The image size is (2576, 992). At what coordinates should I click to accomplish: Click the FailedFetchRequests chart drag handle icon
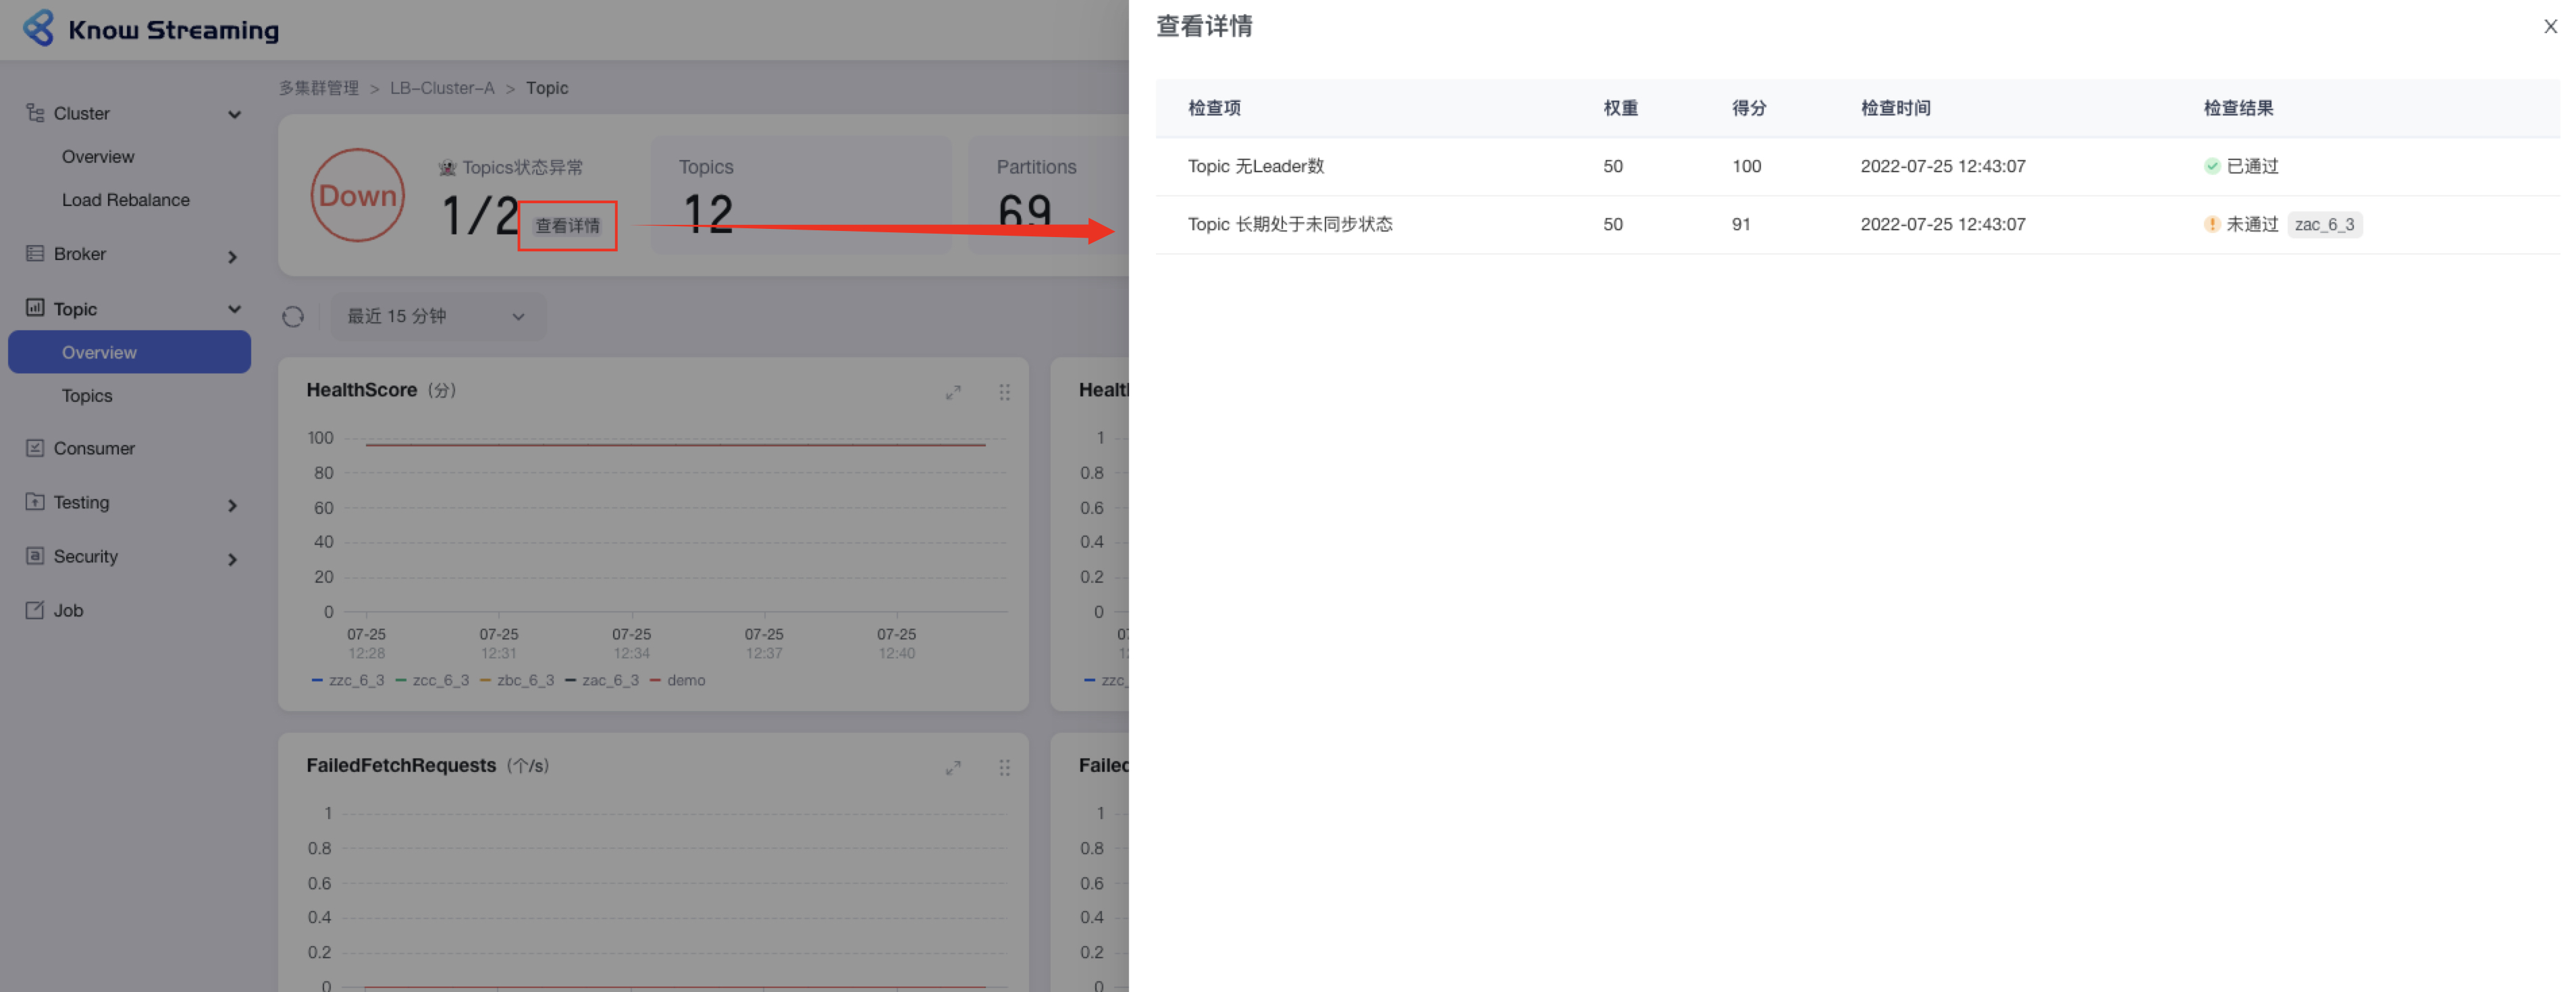point(1004,768)
